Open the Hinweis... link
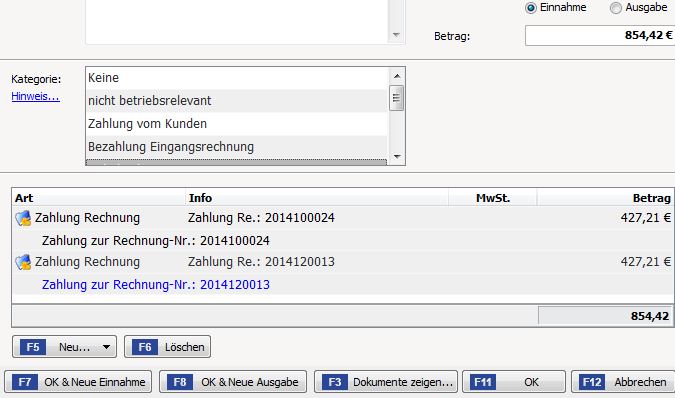 pos(35,96)
